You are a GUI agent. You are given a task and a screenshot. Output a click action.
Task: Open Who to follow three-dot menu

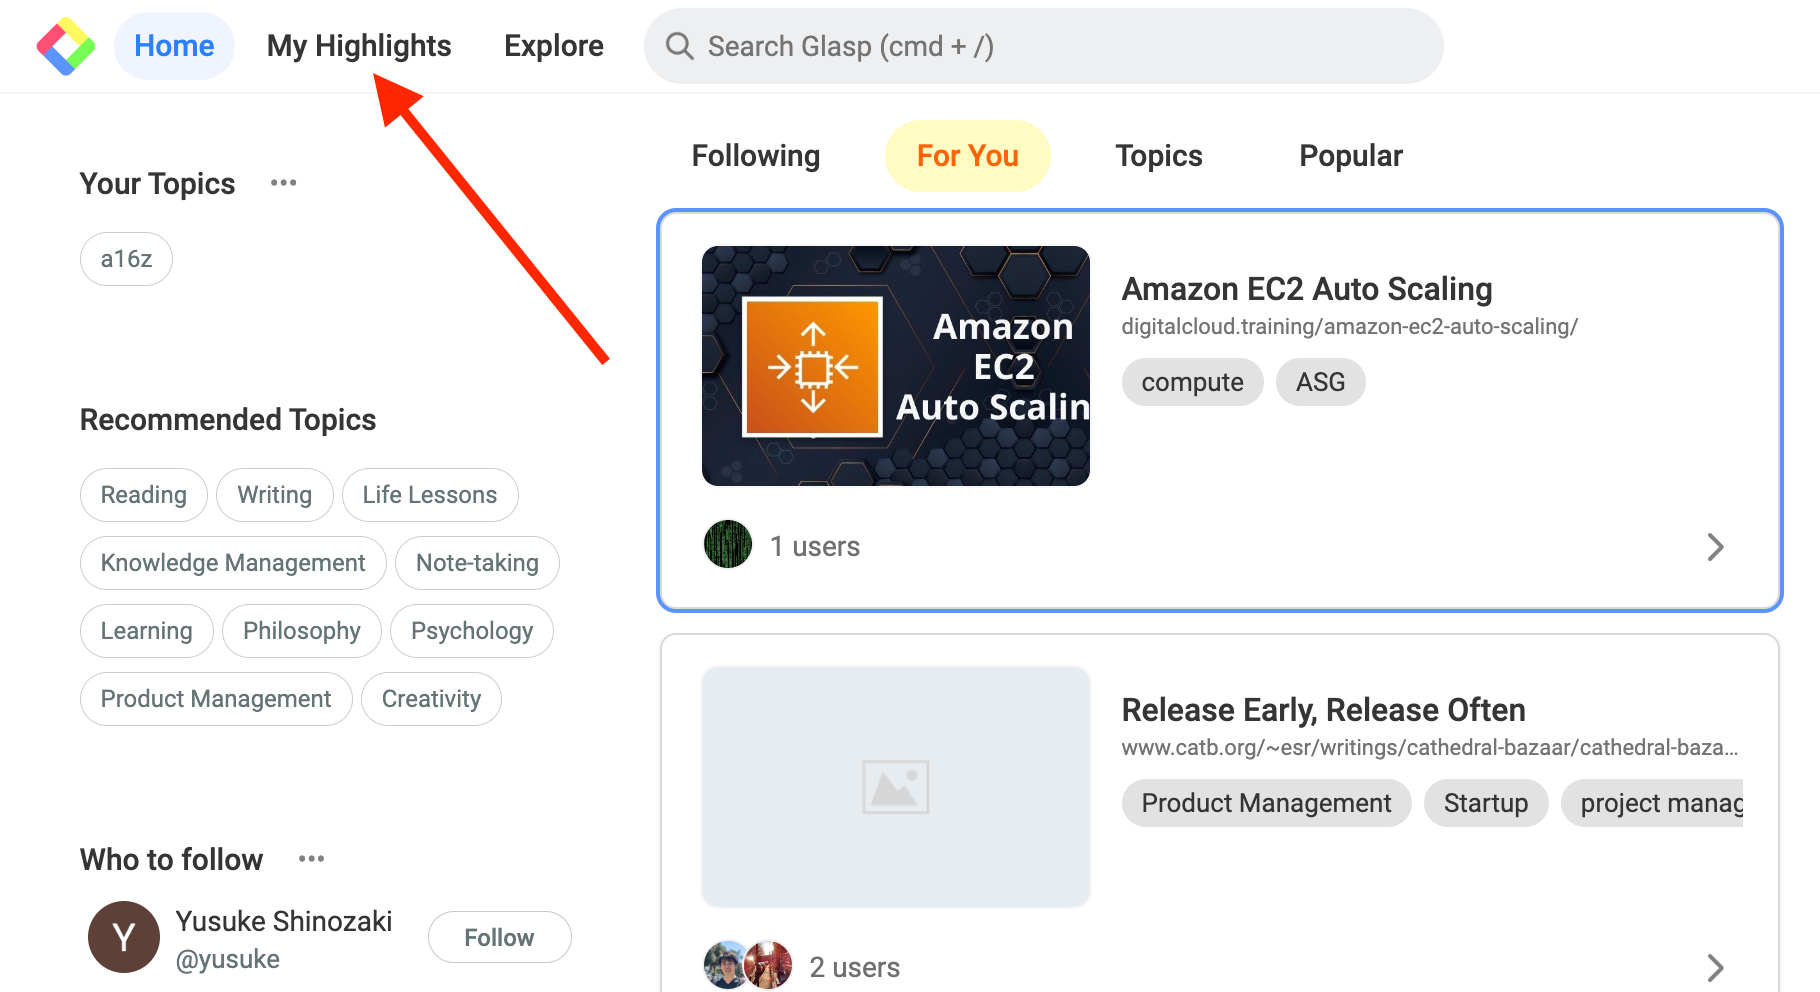tap(312, 859)
